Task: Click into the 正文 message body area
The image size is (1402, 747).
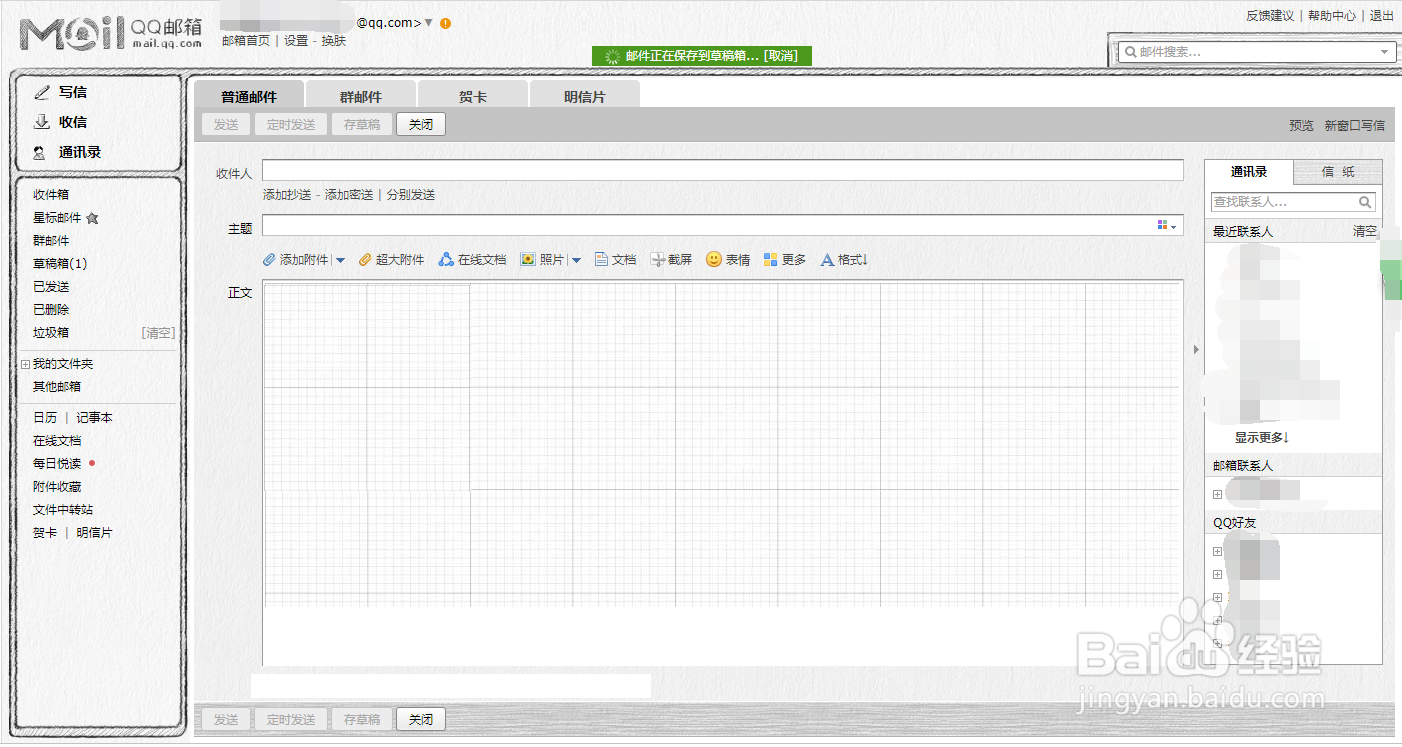Action: (x=723, y=473)
